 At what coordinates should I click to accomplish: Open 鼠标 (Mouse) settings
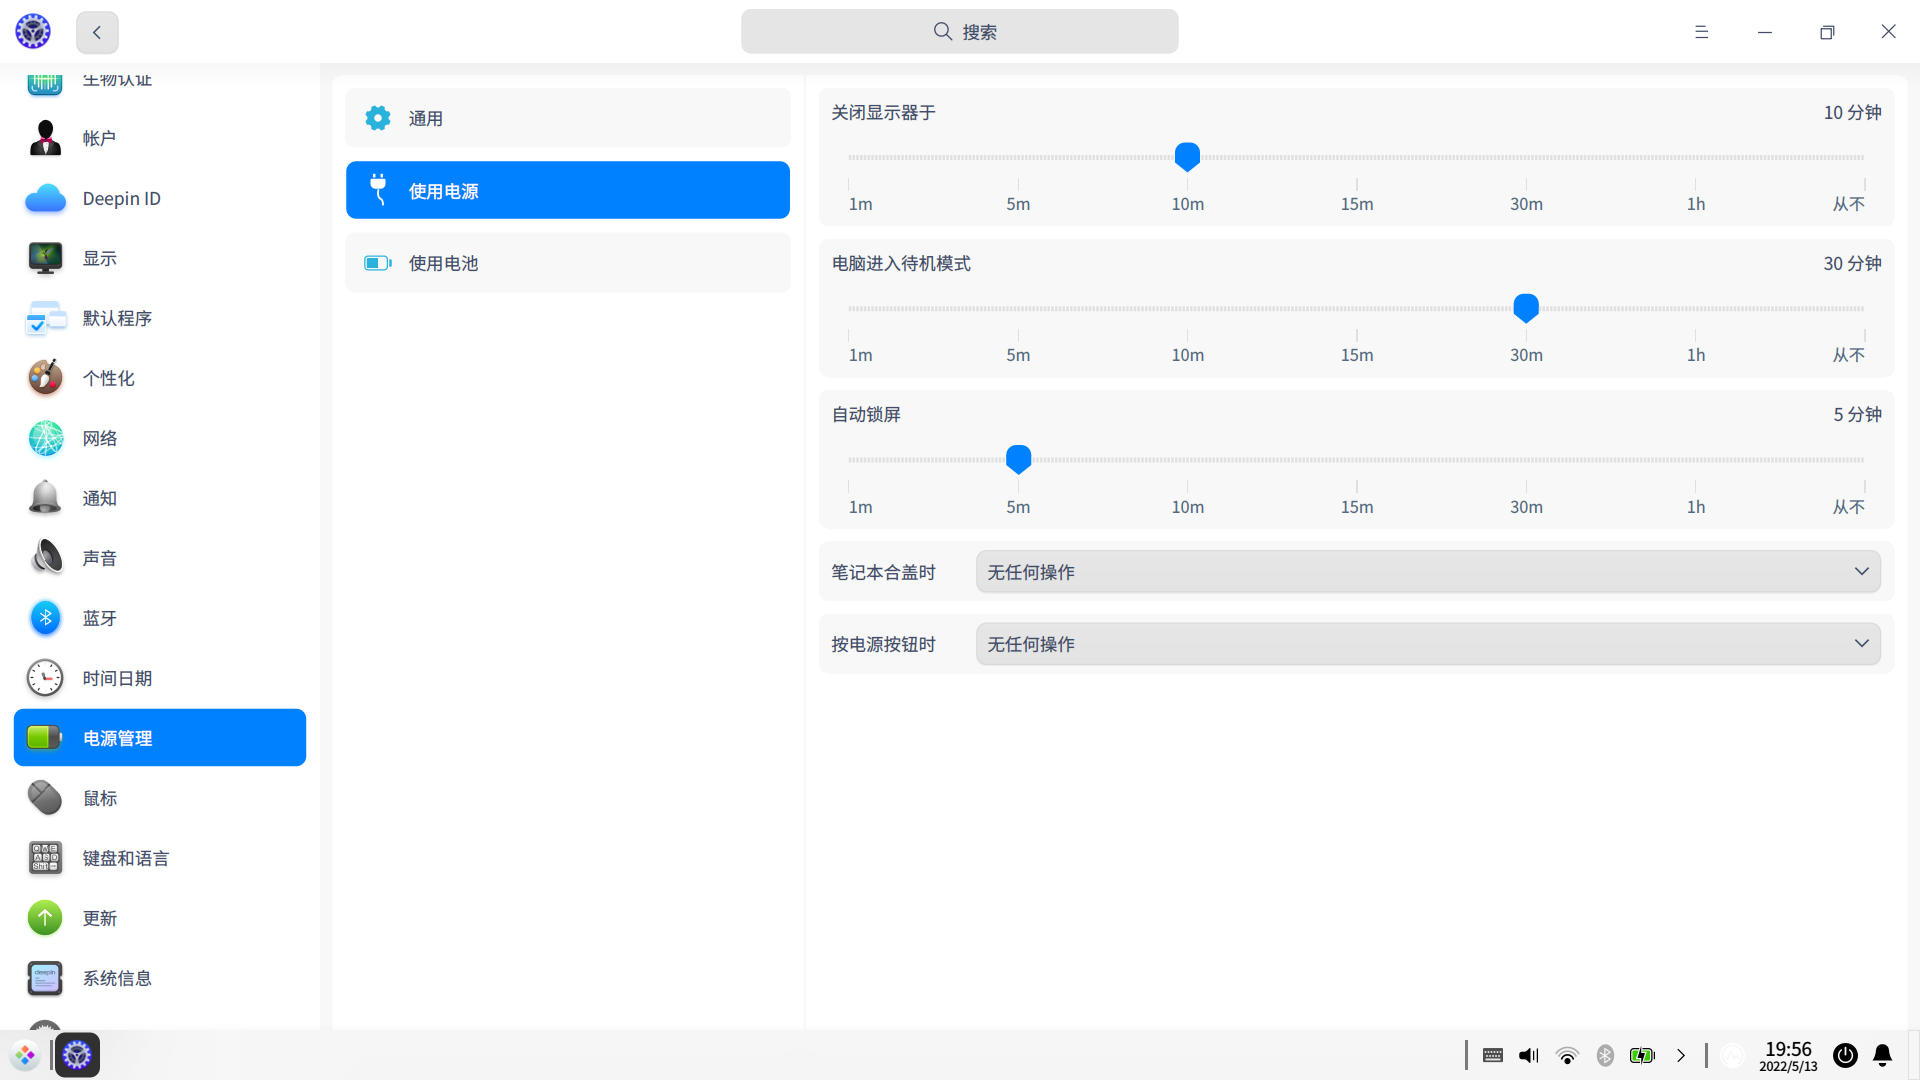[x=99, y=798]
